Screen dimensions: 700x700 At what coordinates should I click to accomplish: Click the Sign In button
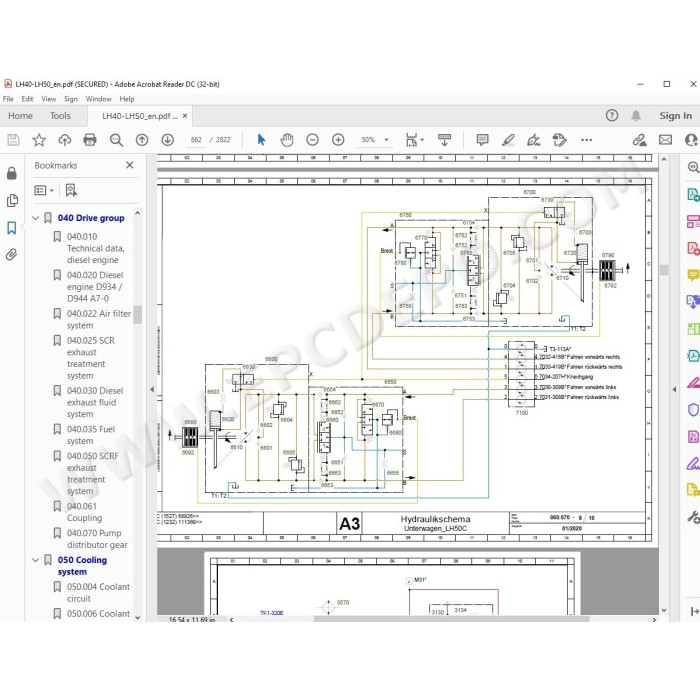675,116
